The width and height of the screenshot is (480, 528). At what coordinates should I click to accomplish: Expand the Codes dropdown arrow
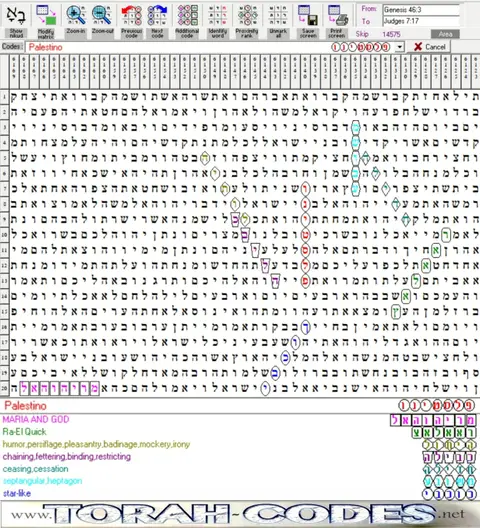tap(399, 47)
